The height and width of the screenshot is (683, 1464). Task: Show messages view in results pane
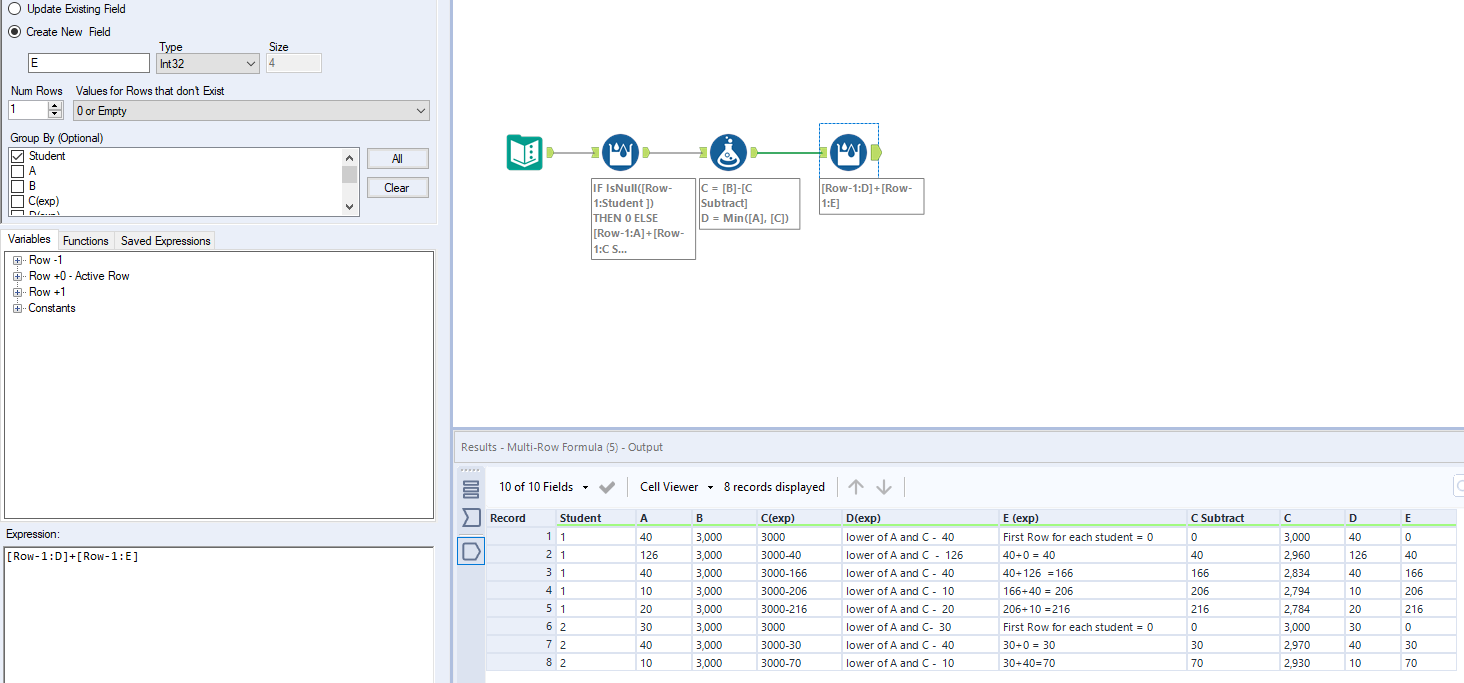point(471,489)
